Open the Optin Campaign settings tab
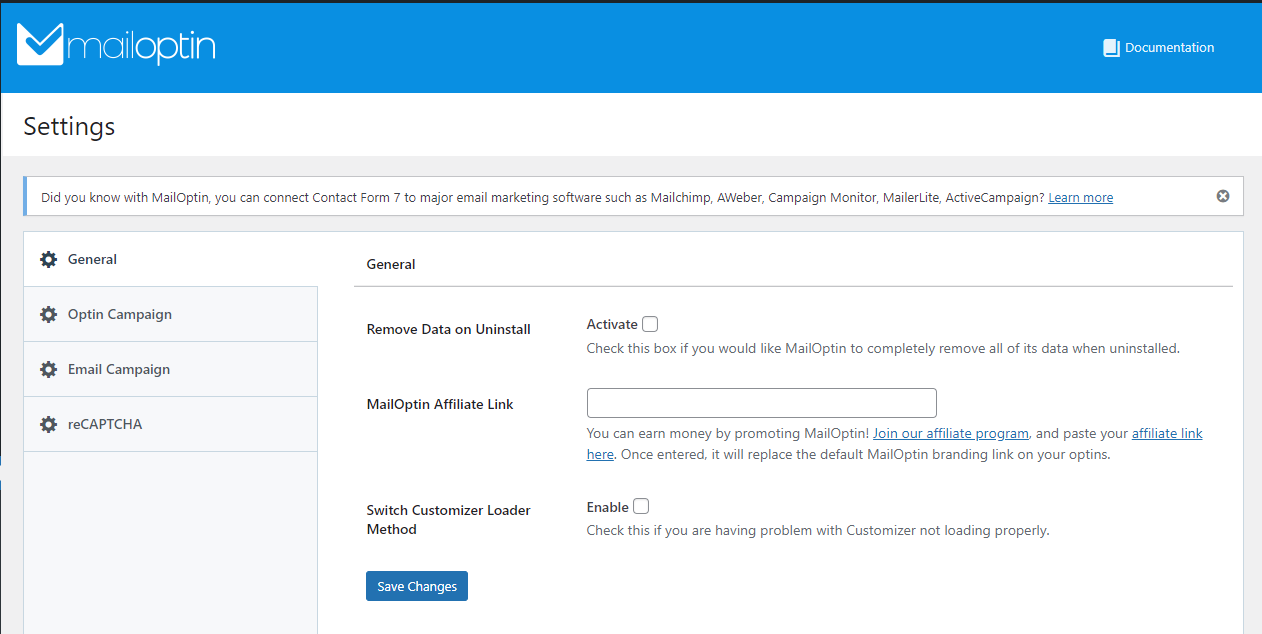 pos(170,314)
